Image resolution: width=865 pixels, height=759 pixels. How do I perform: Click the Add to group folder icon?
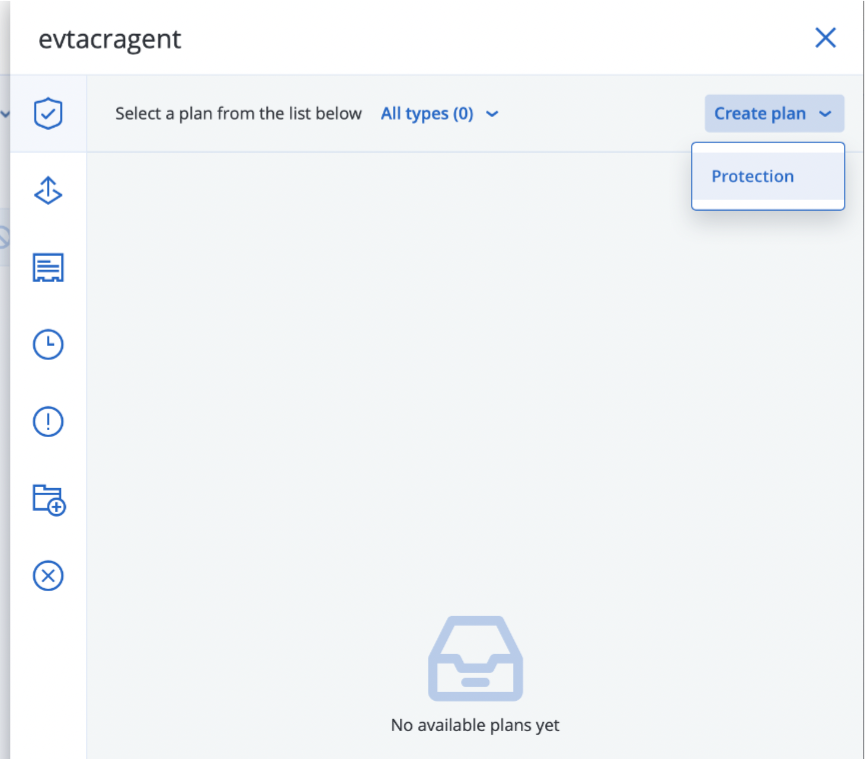coord(48,499)
